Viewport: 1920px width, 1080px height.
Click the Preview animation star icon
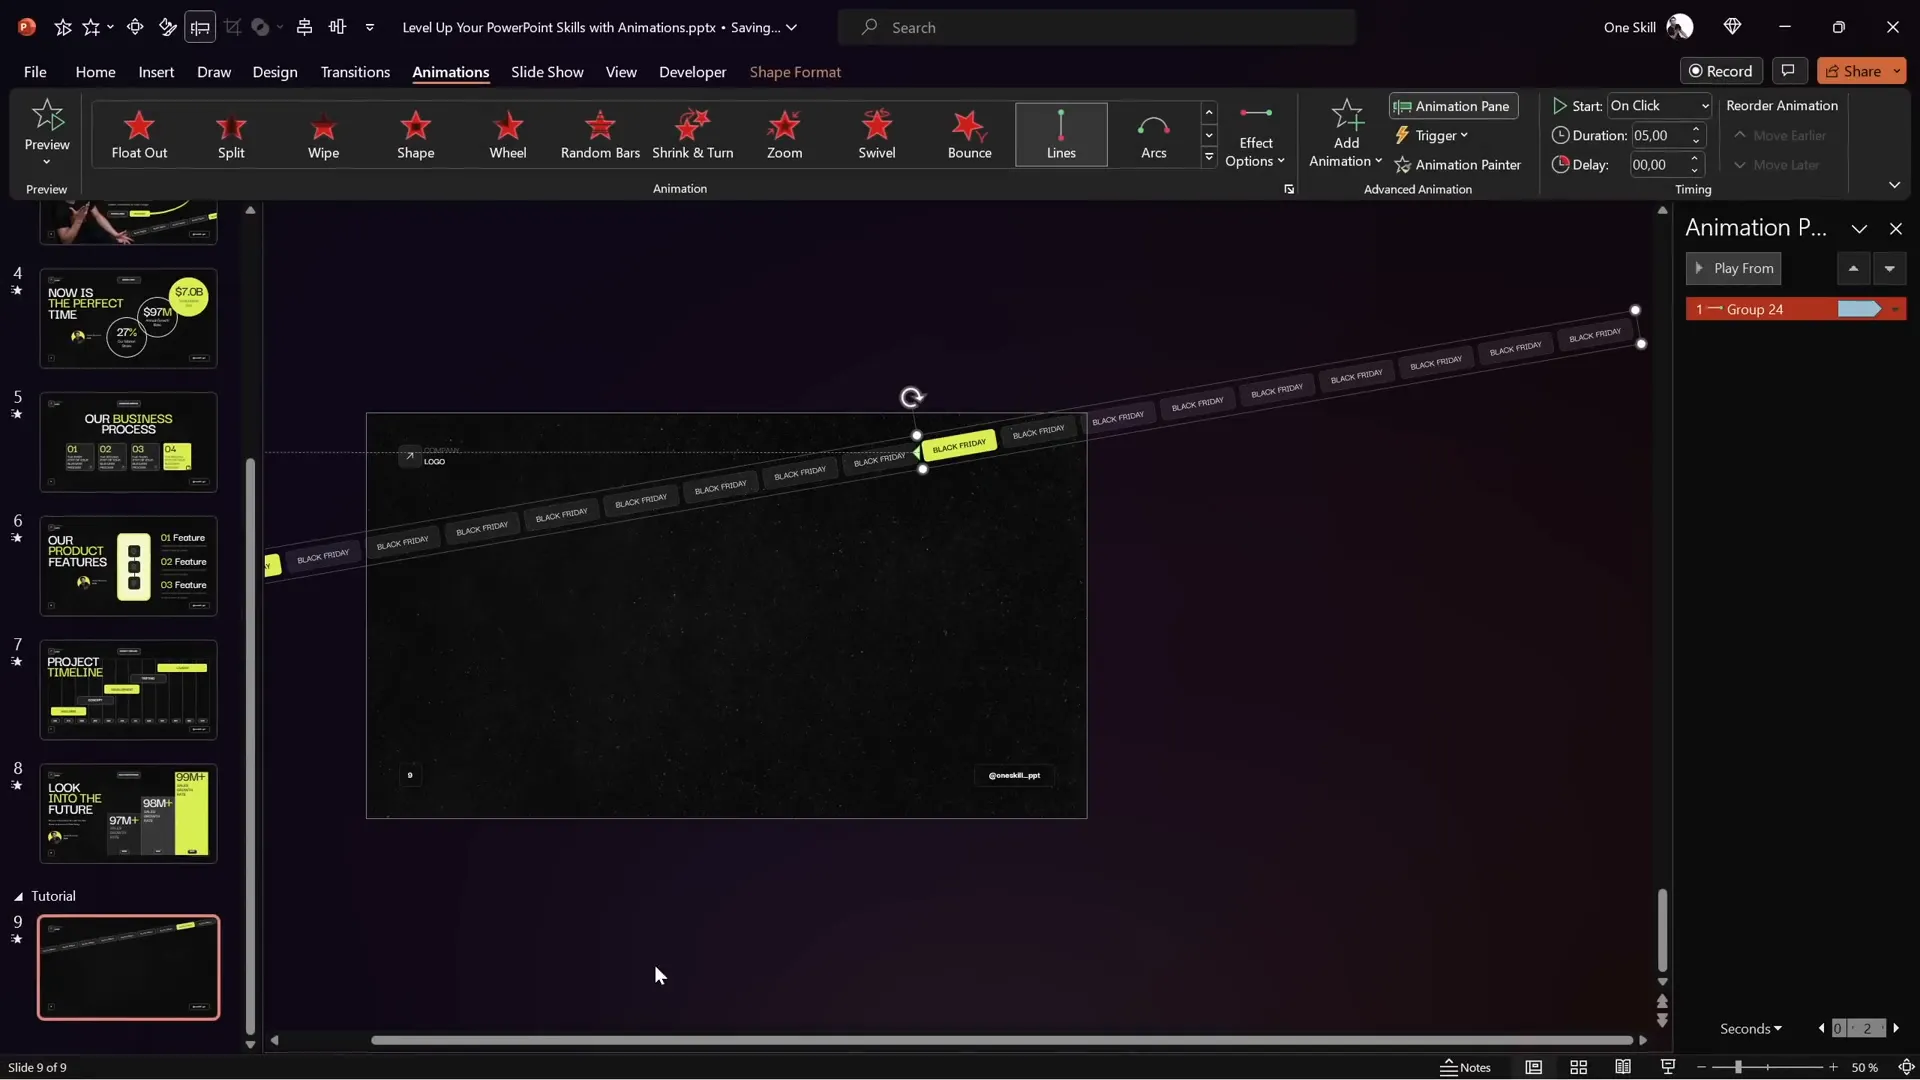point(47,116)
